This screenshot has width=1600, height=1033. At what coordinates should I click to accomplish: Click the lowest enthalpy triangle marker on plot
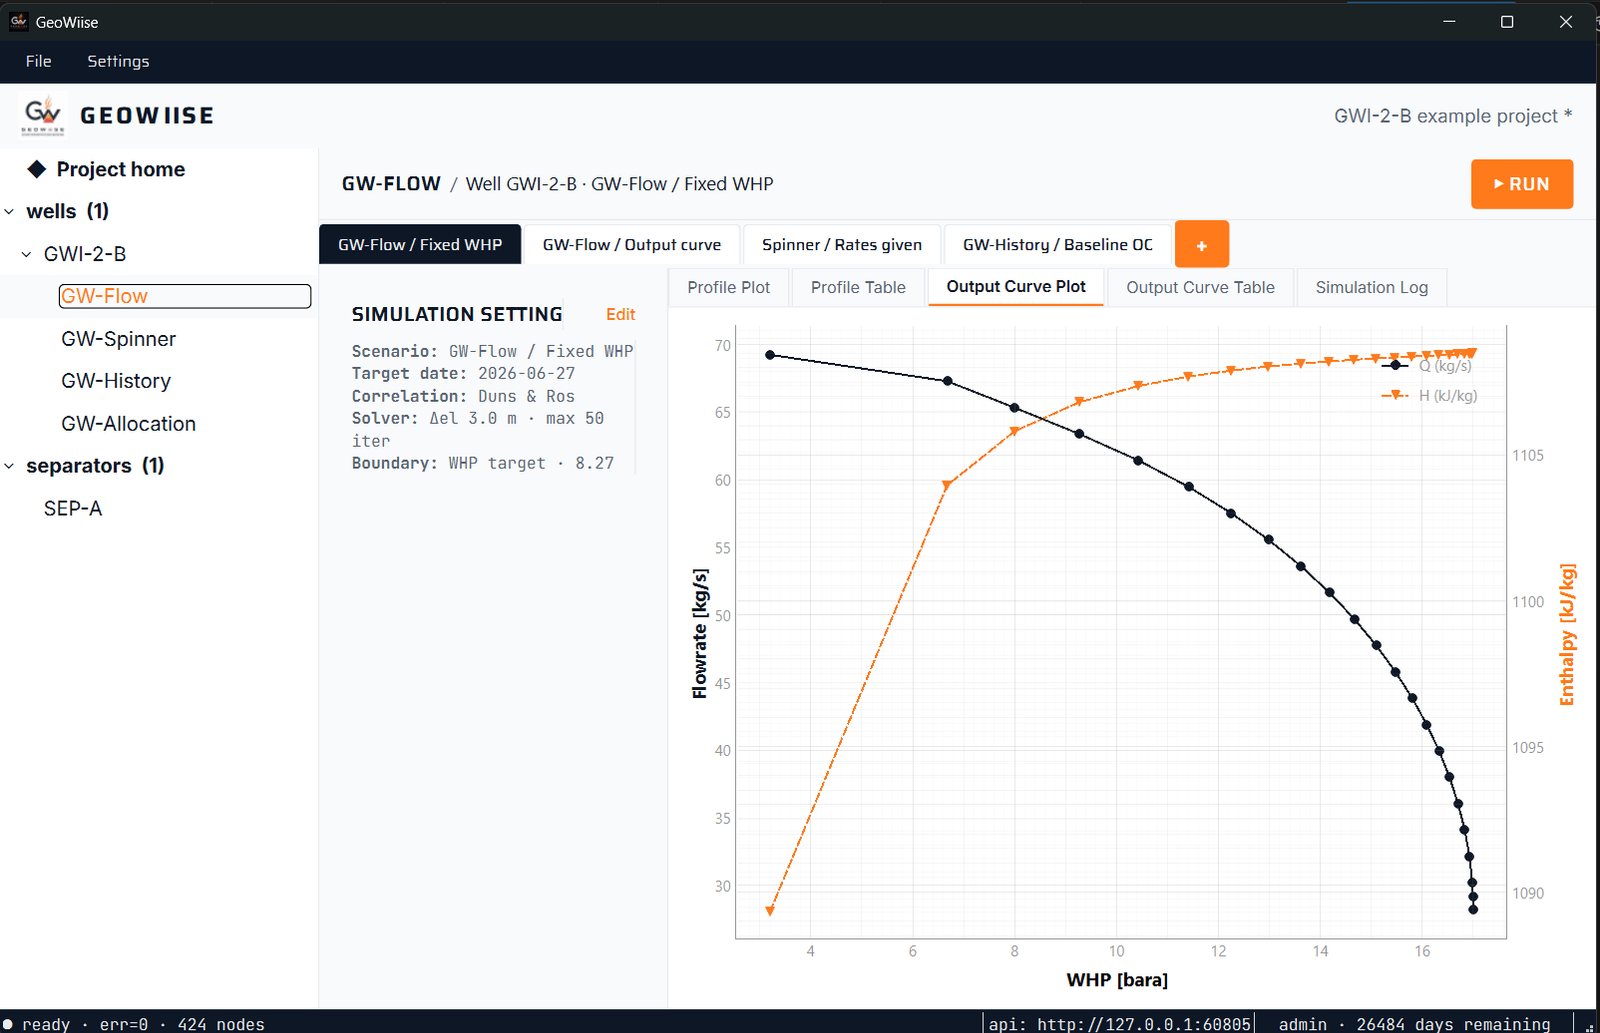tap(770, 911)
